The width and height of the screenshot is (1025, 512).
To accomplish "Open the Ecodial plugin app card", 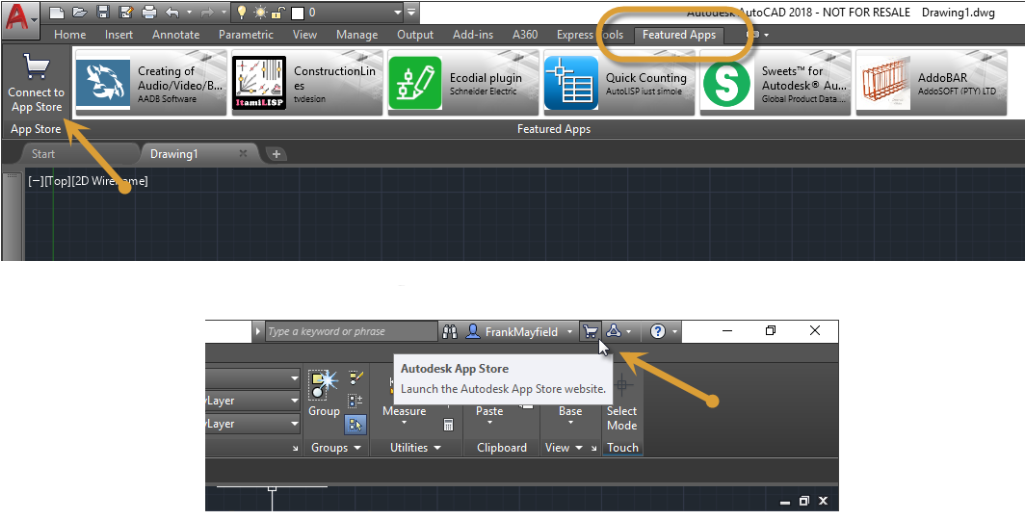I will point(463,84).
